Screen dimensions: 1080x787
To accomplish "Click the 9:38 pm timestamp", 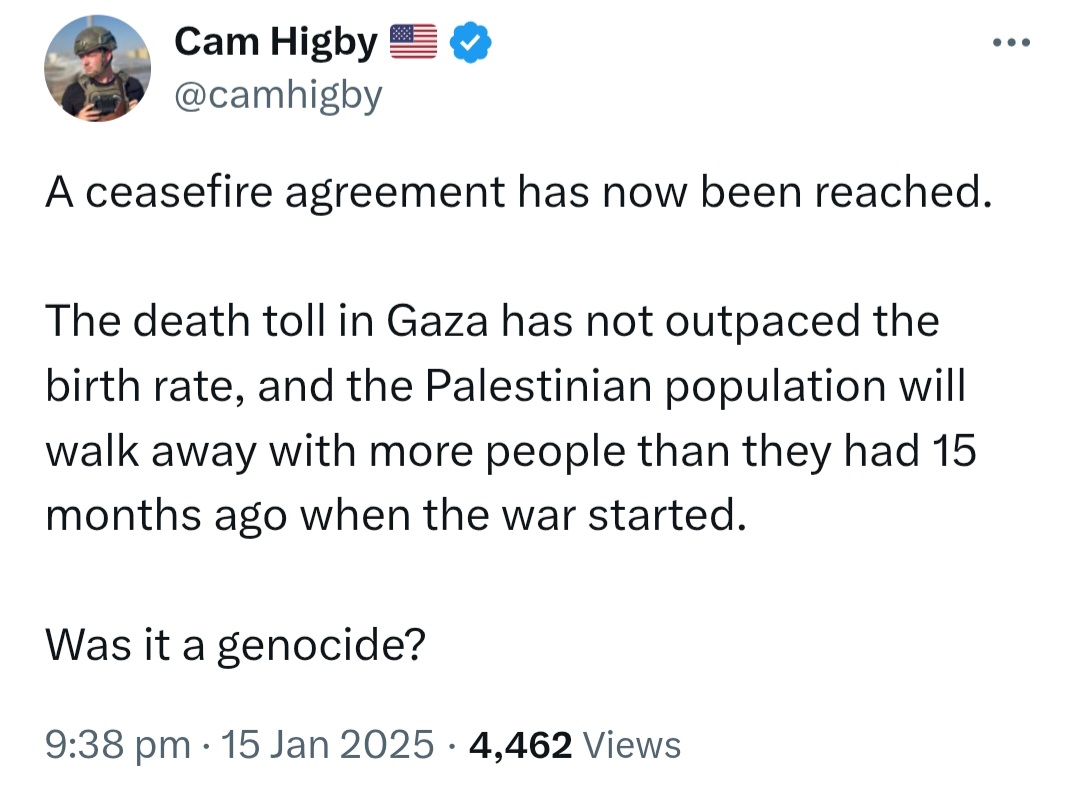I will click(118, 745).
